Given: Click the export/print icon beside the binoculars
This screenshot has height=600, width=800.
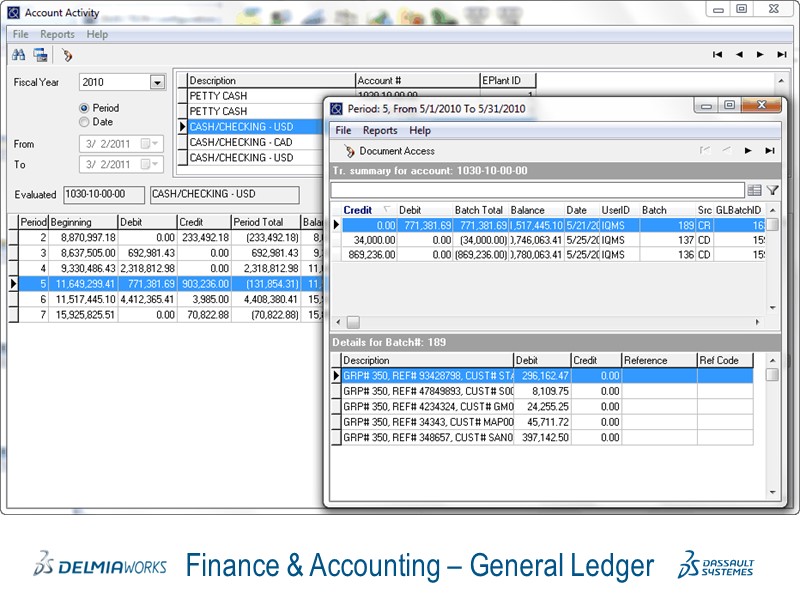Looking at the screenshot, I should point(38,56).
